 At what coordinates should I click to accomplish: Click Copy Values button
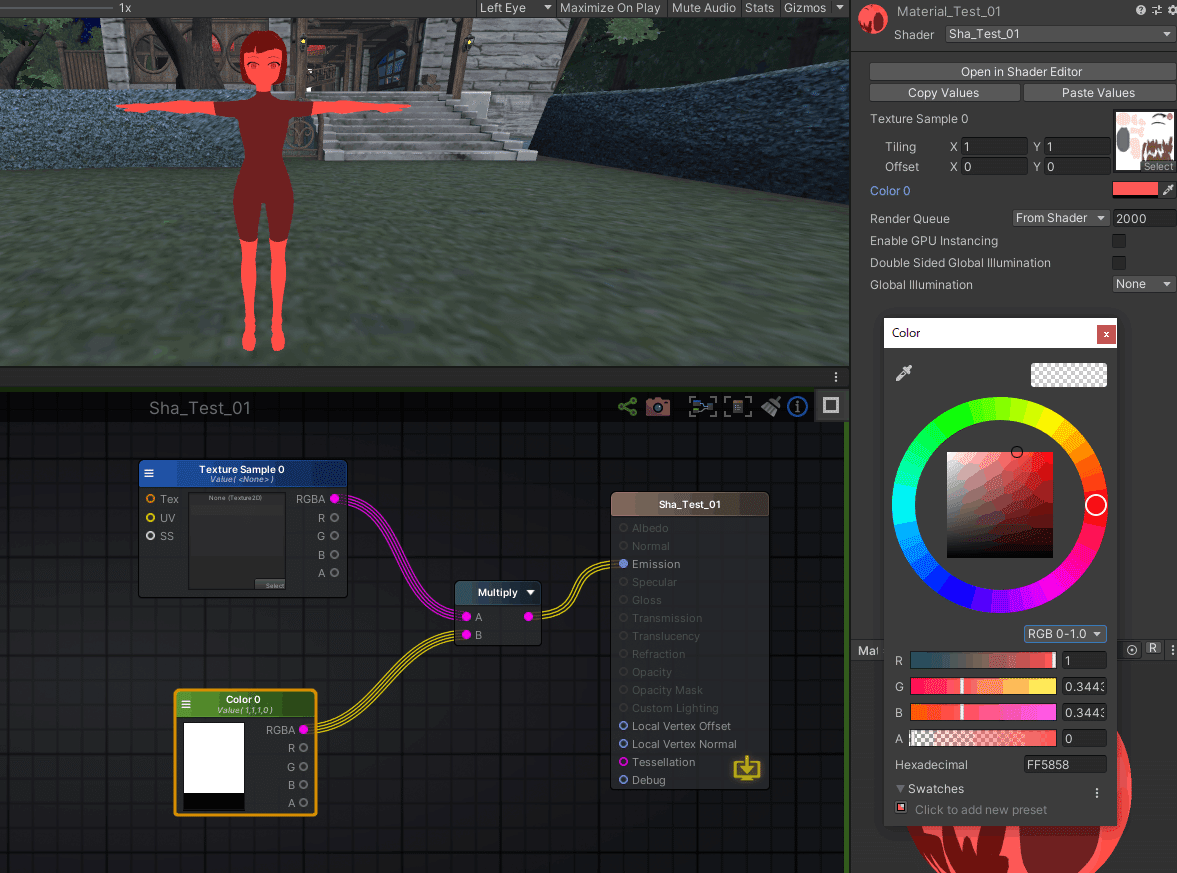tap(944, 92)
